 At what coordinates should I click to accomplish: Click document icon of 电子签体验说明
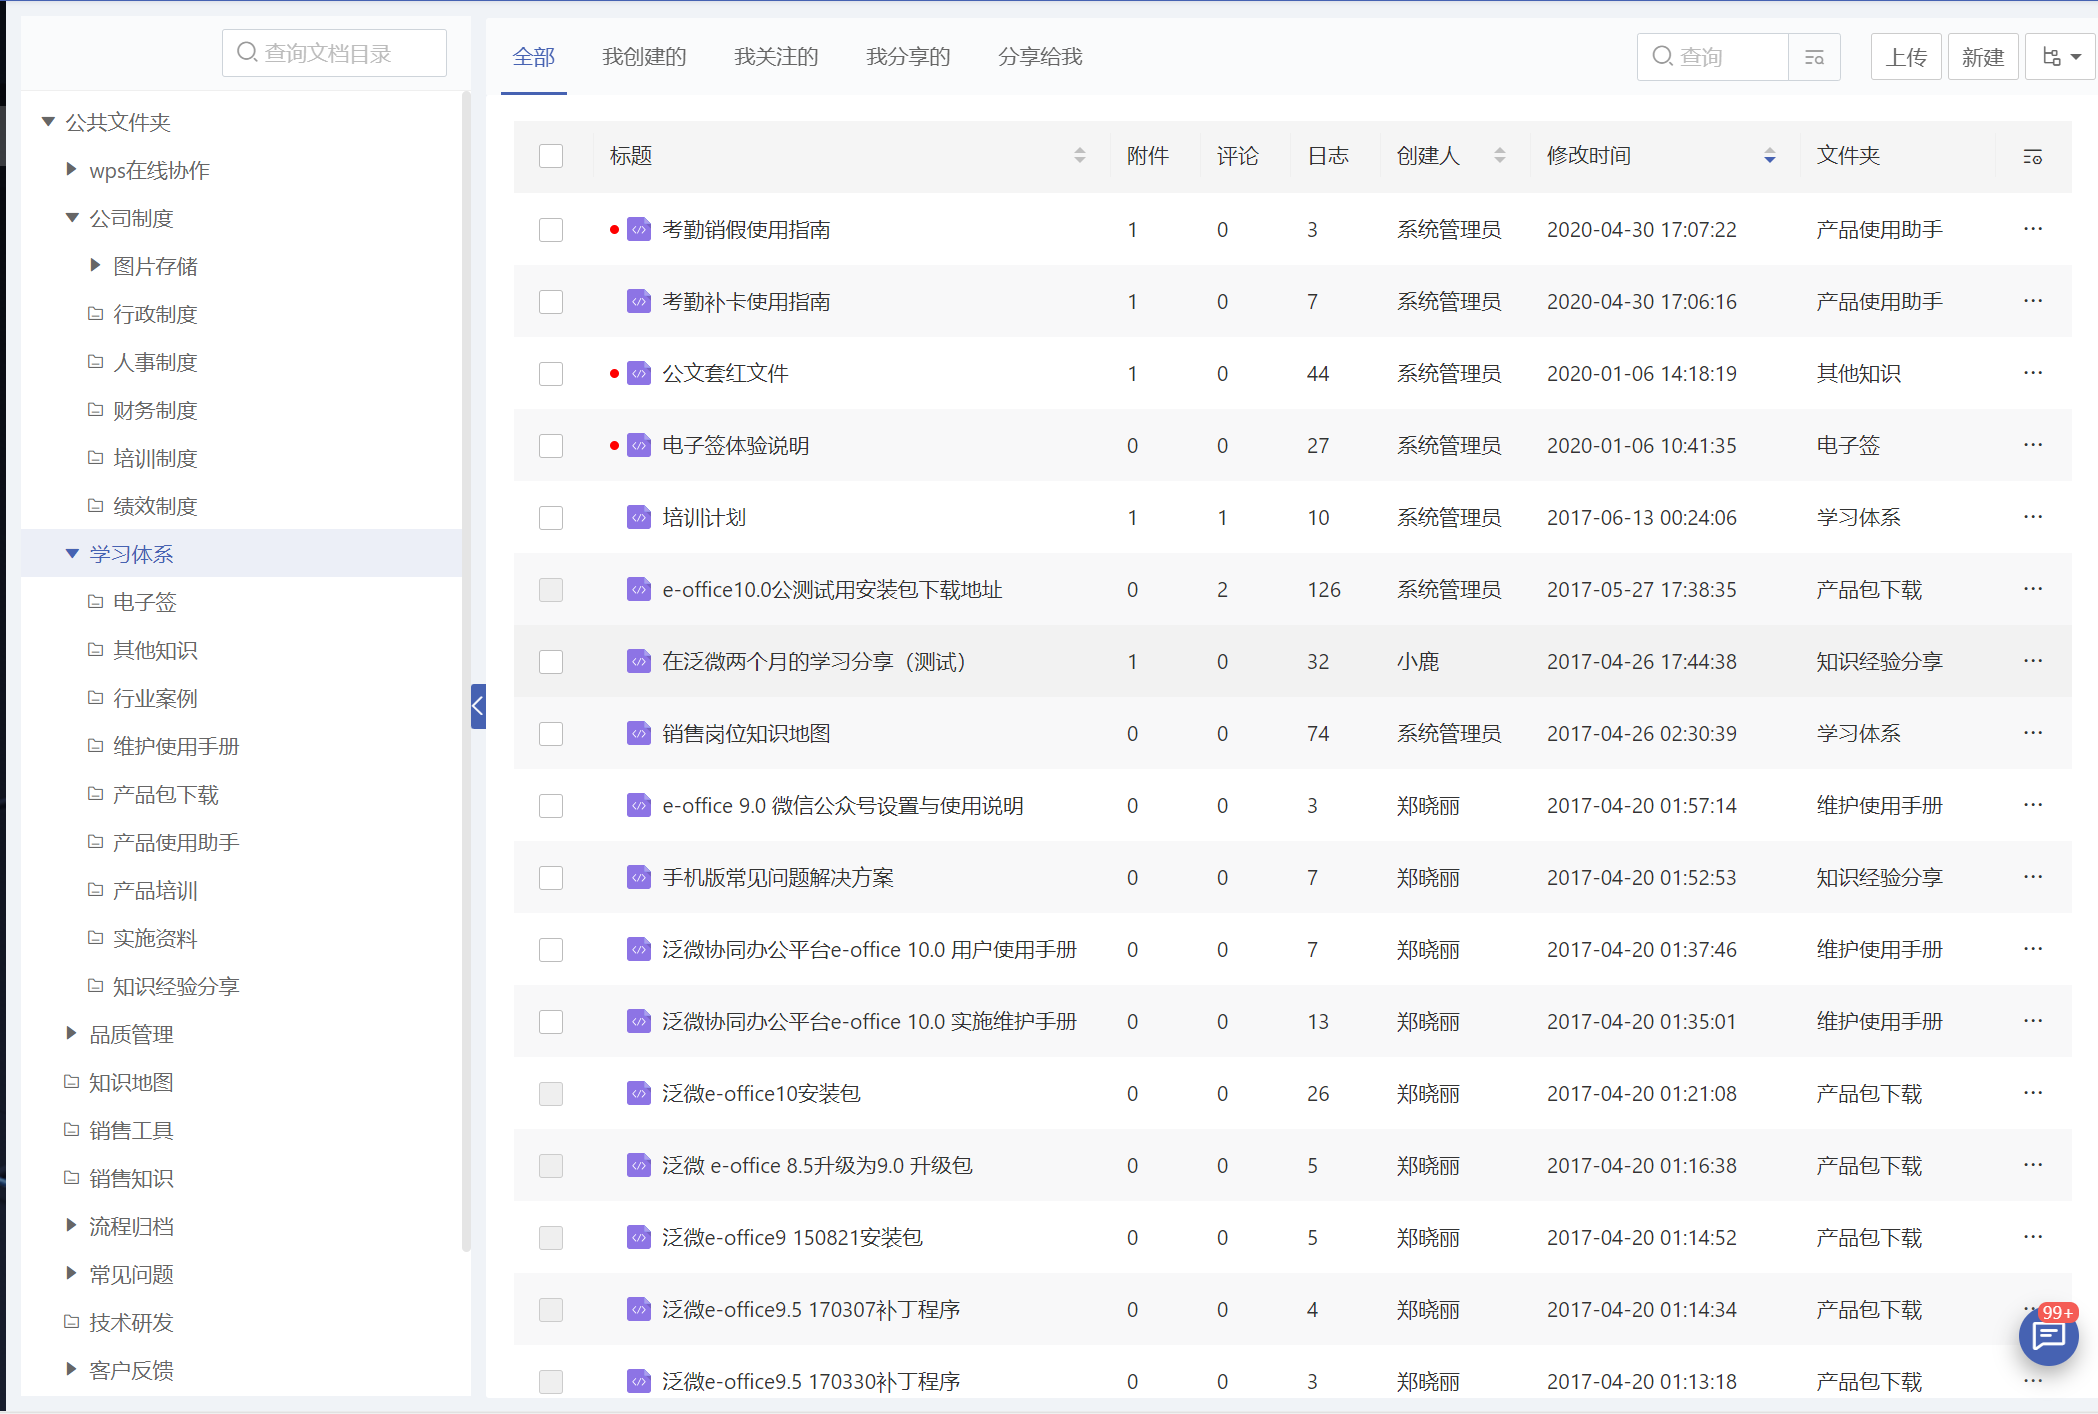[639, 445]
